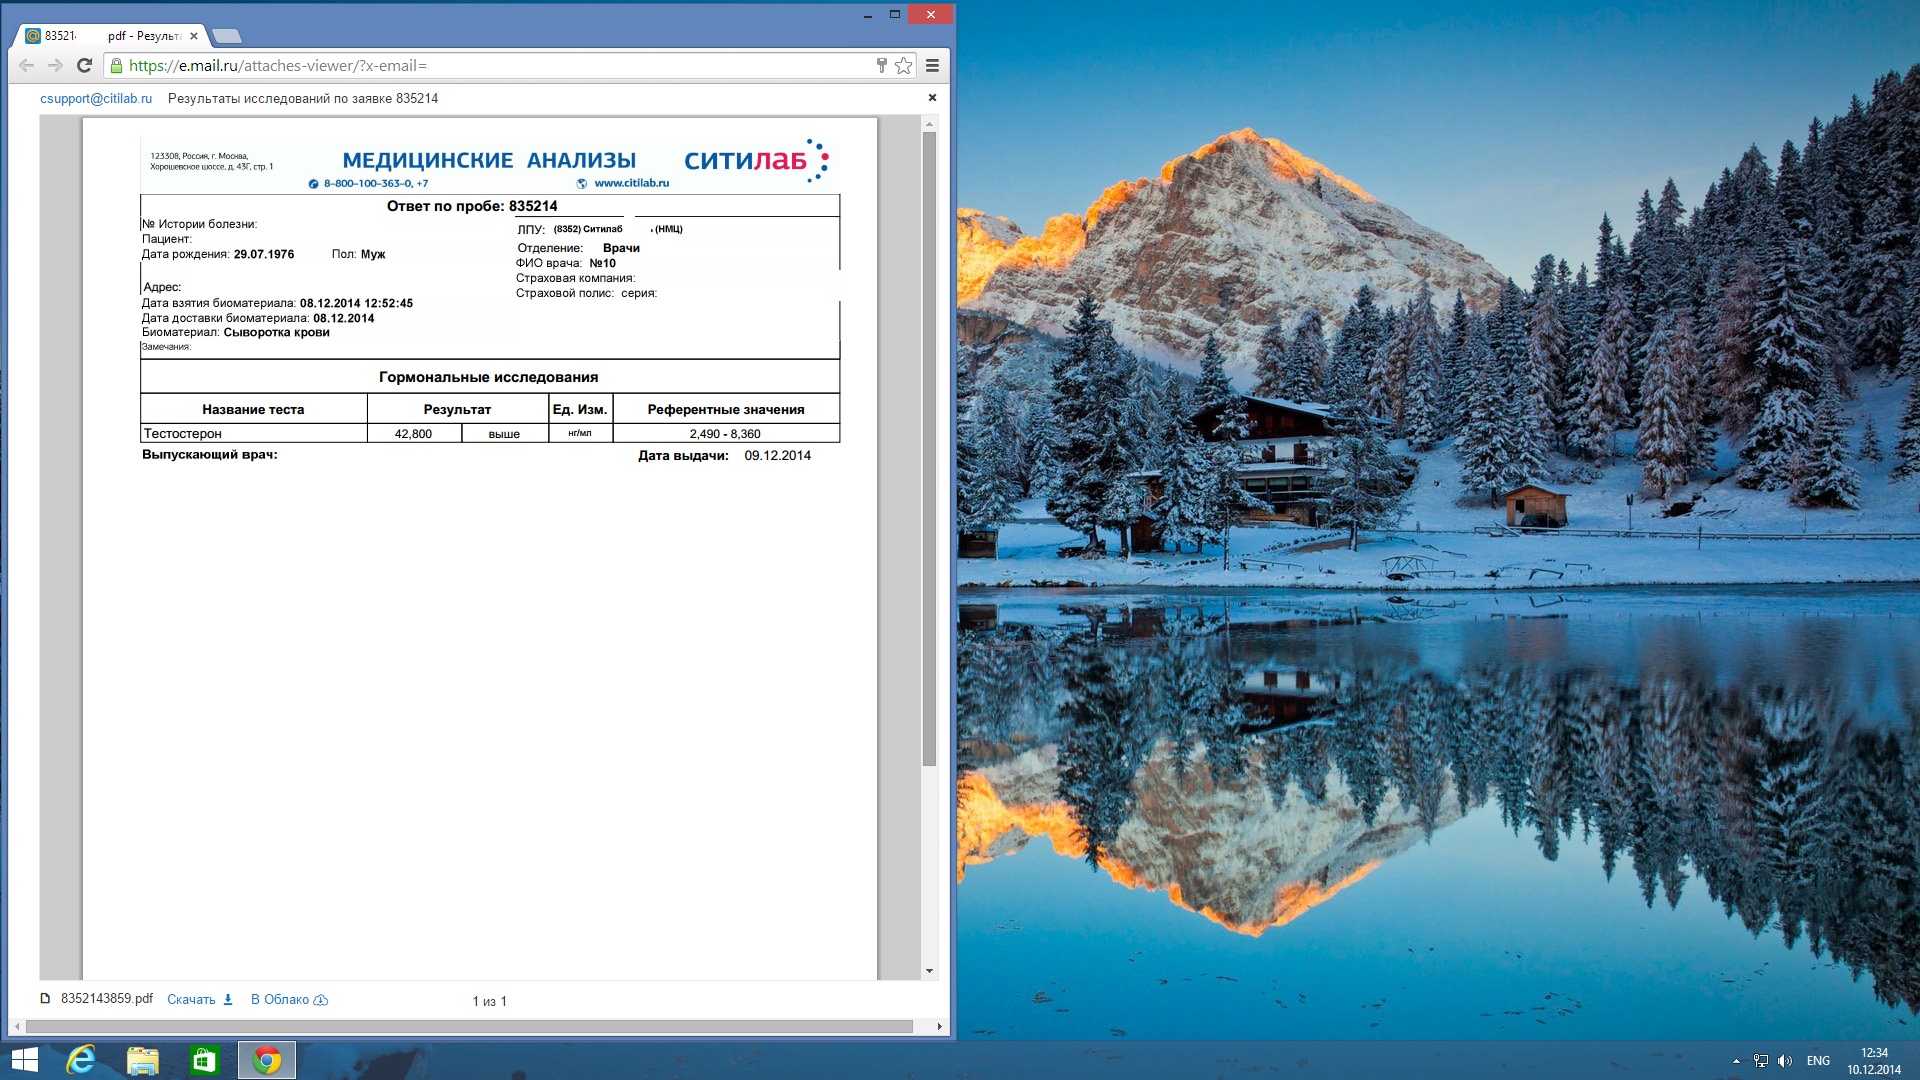Viewport: 1920px width, 1080px height.
Task: Close the current browser tab
Action: coord(194,36)
